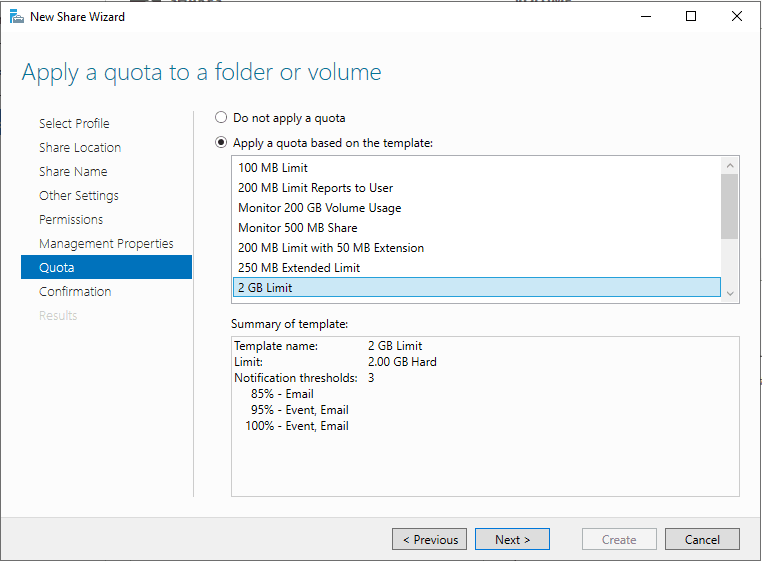The width and height of the screenshot is (762, 561).
Task: Select Monitor 200 GB Volume Usage template
Action: (319, 208)
